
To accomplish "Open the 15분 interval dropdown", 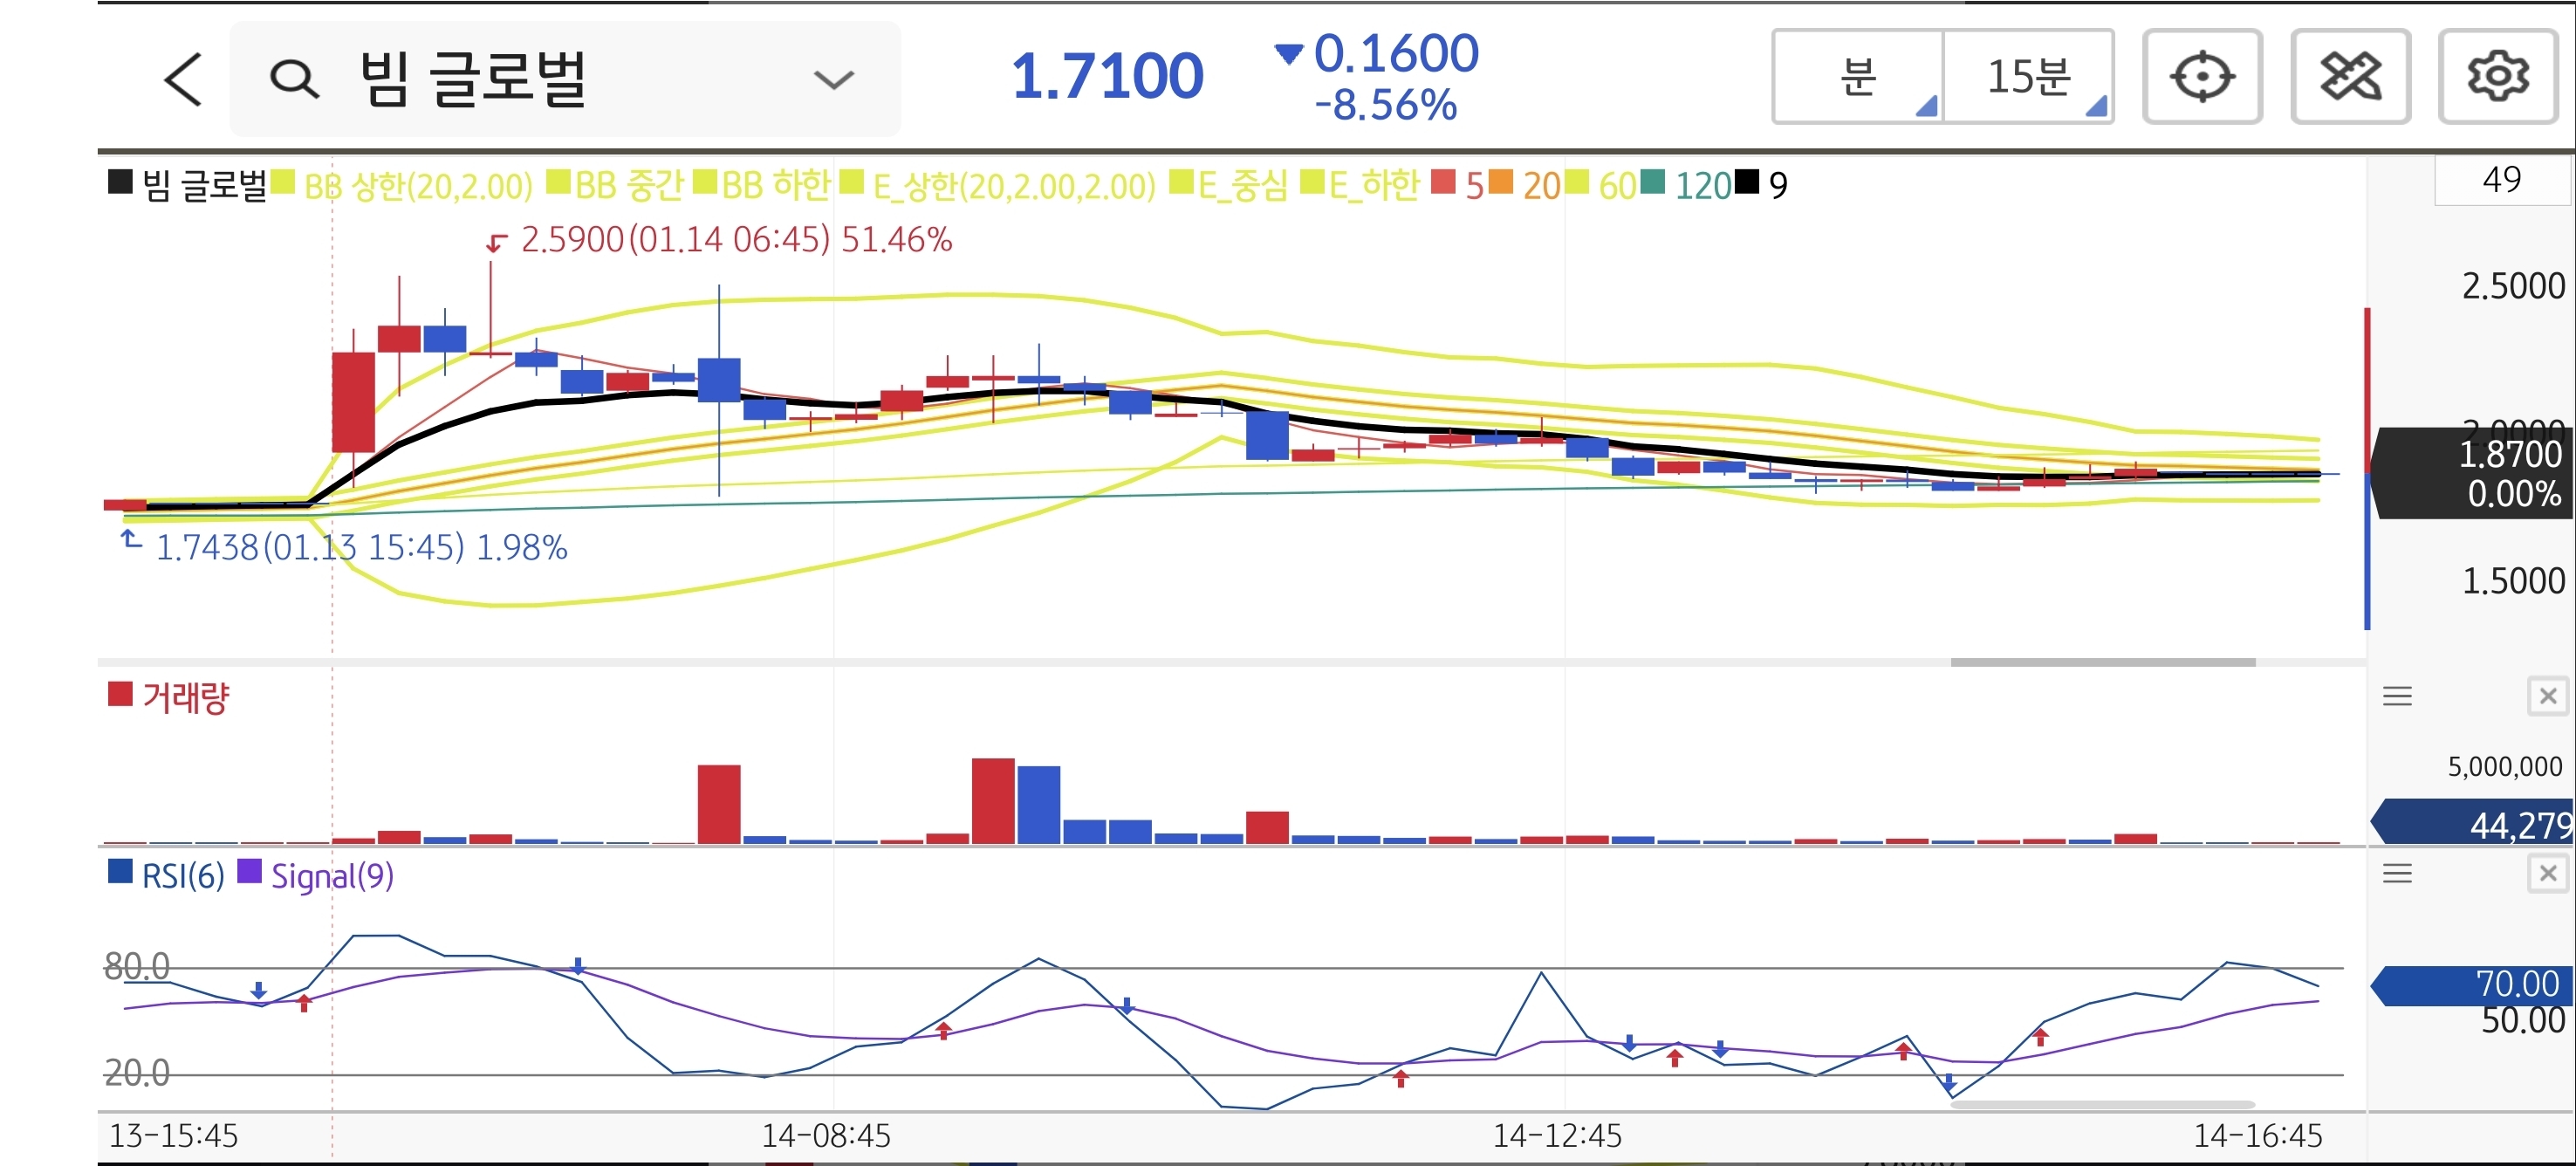I will click(2028, 77).
